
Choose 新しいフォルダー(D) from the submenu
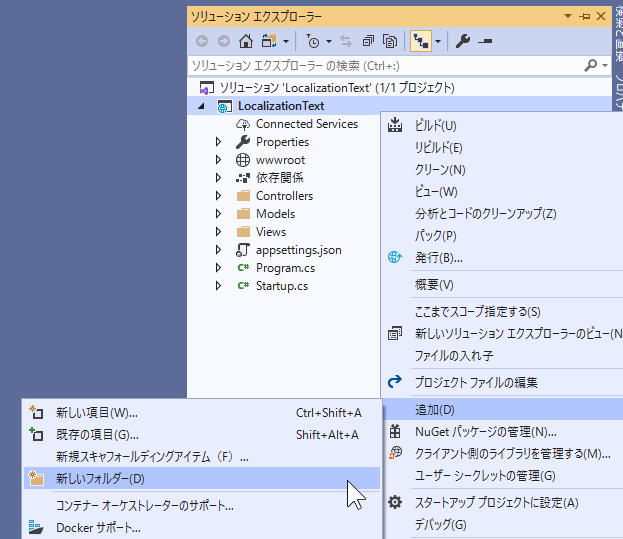[x=100, y=478]
